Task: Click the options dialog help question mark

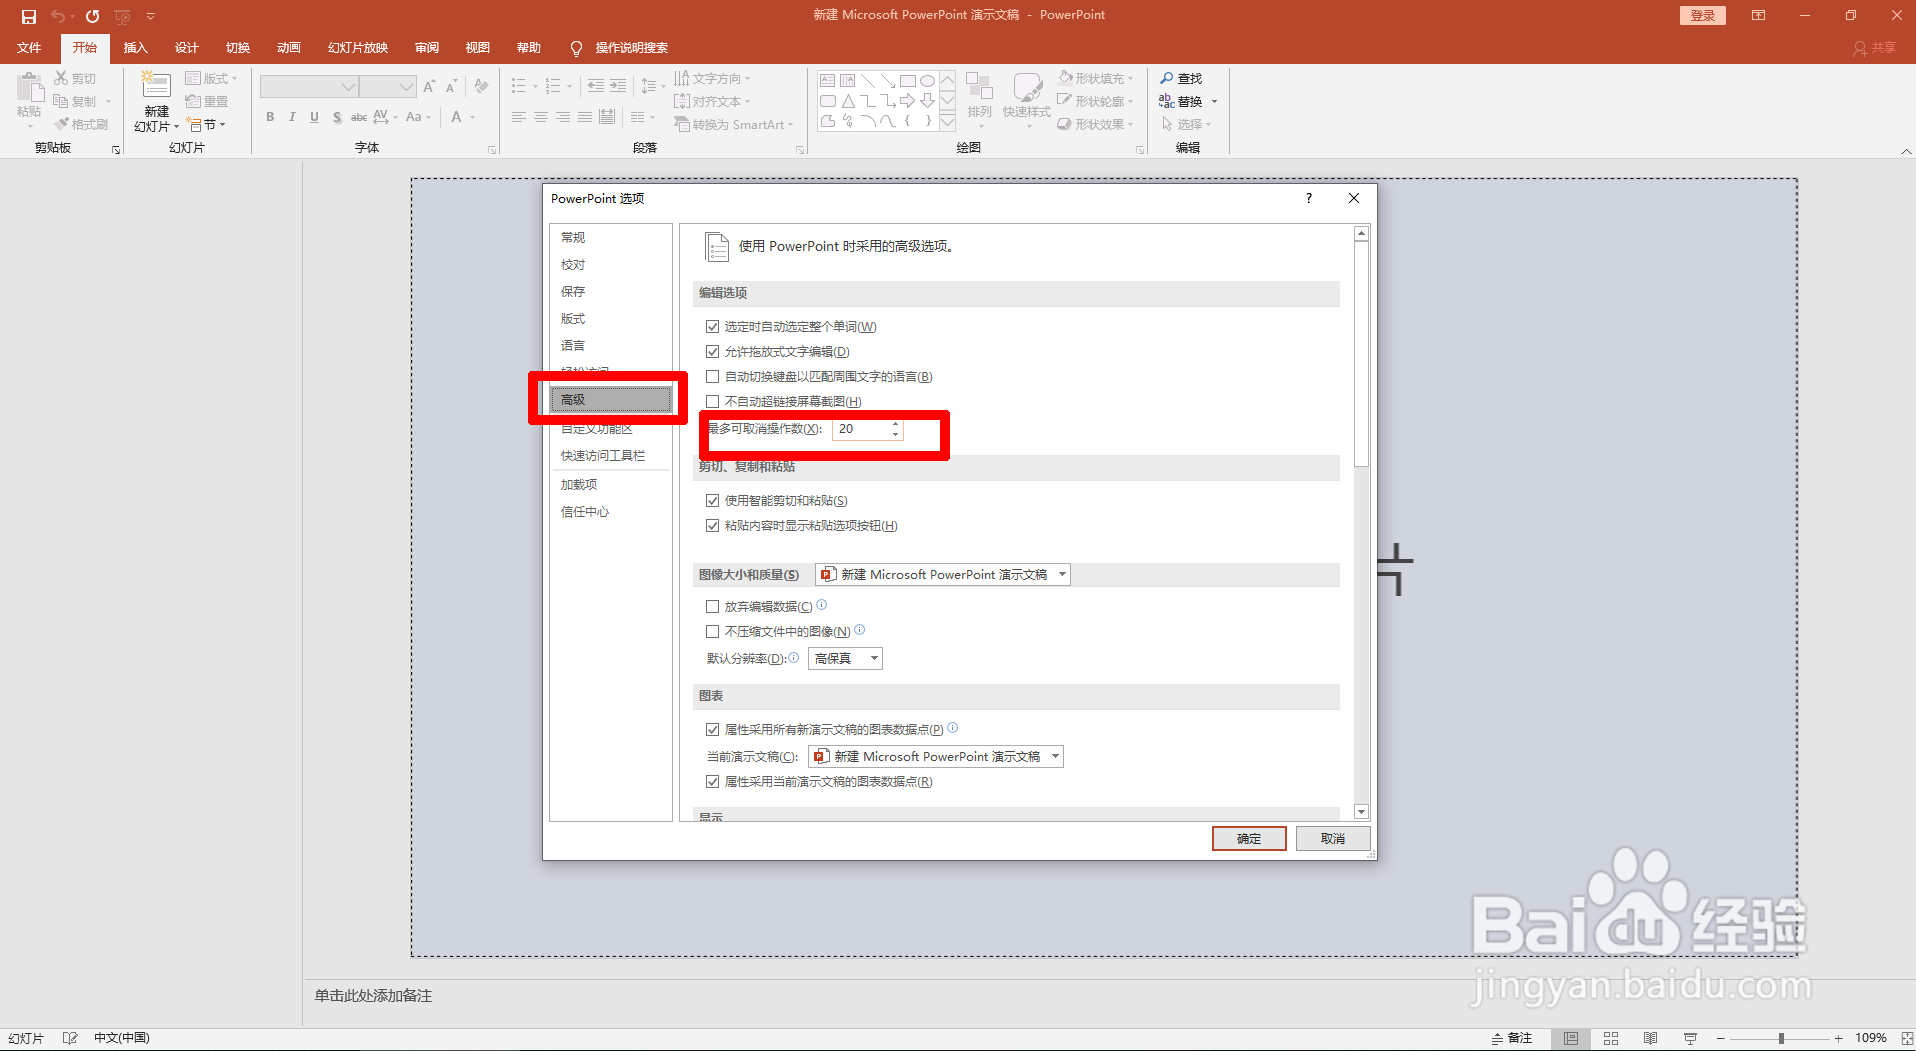Action: pyautogui.click(x=1308, y=198)
